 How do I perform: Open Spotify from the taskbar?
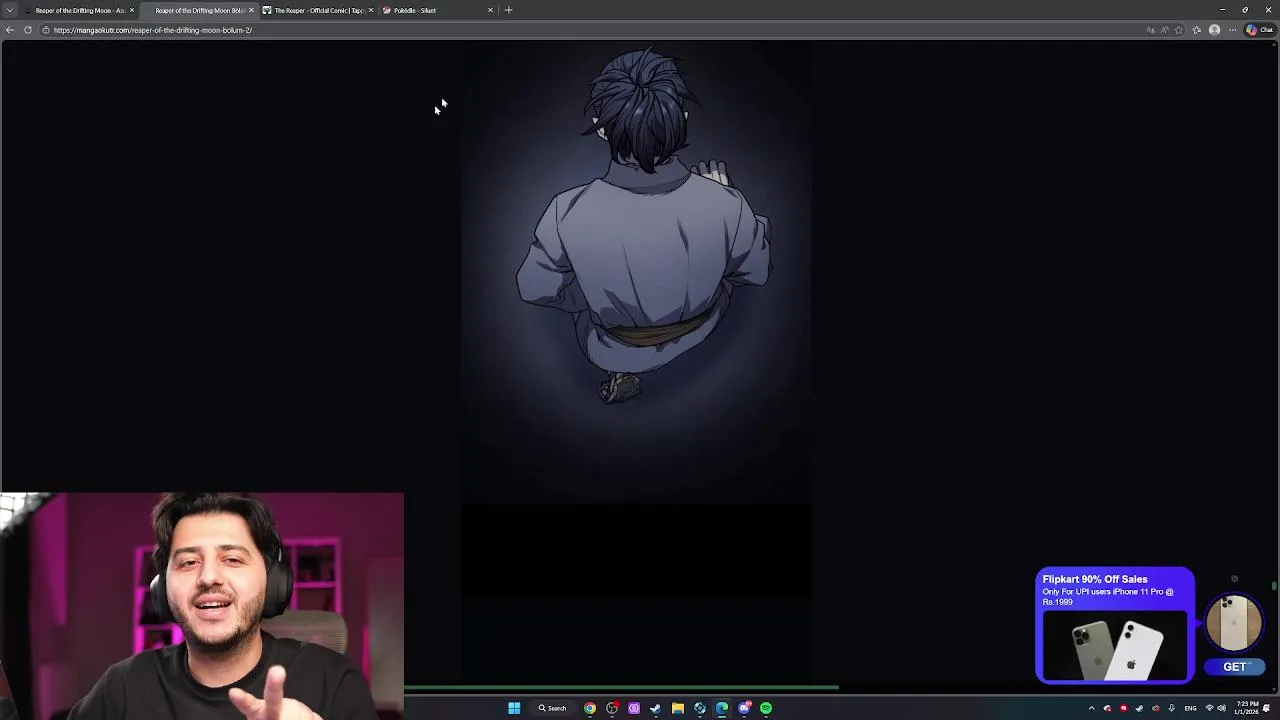tap(766, 708)
